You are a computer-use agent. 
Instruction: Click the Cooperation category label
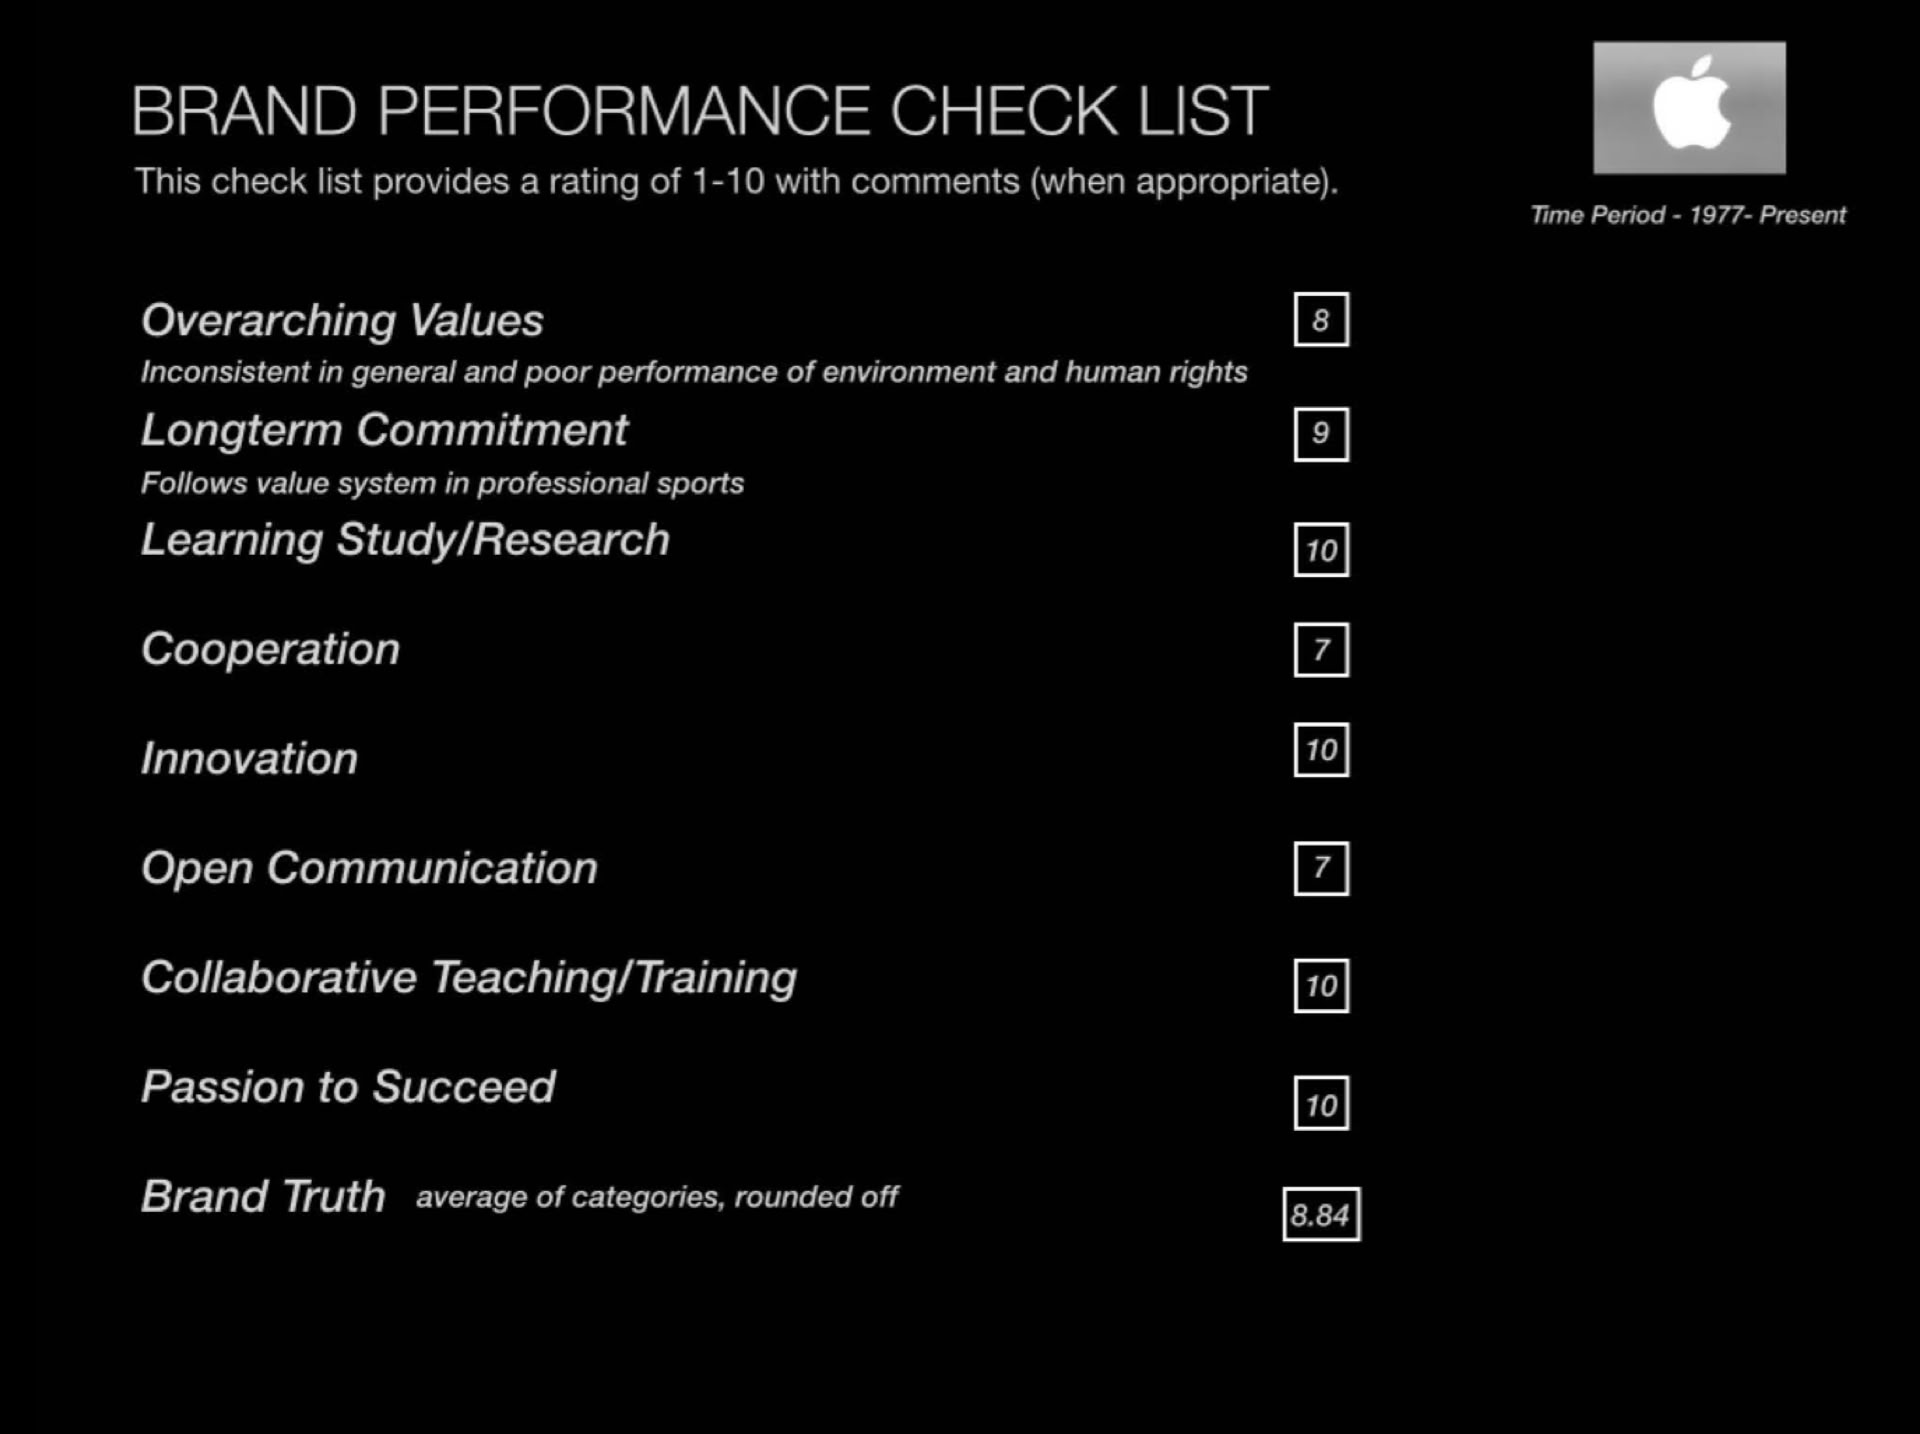(x=270, y=649)
